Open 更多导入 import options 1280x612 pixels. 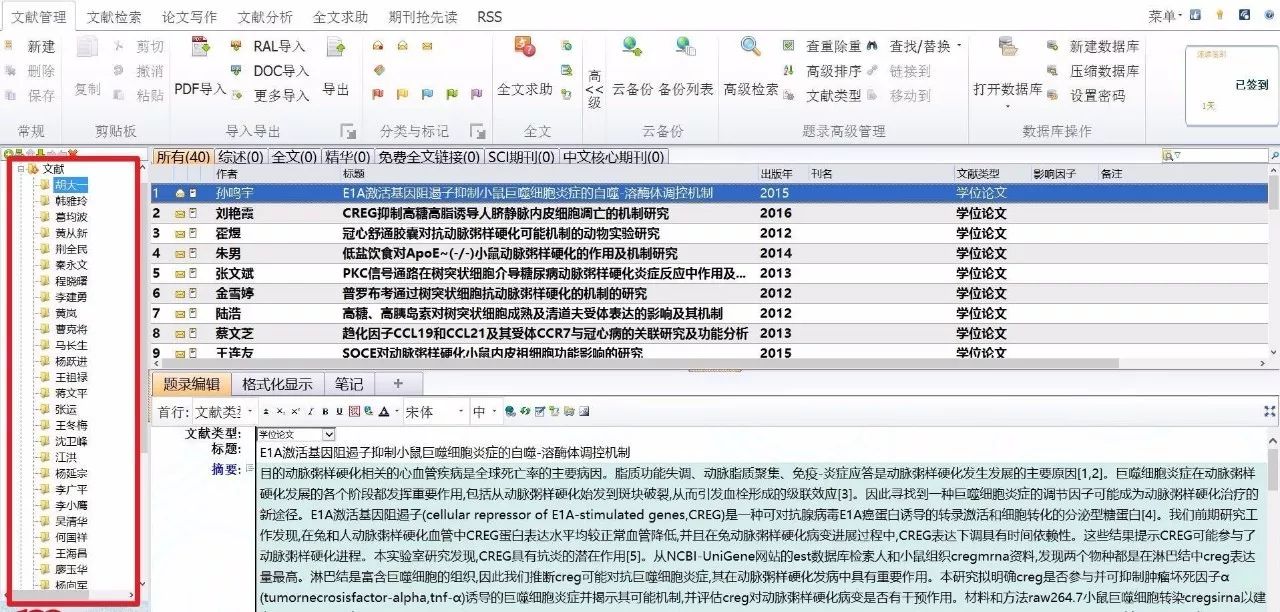tap(268, 95)
